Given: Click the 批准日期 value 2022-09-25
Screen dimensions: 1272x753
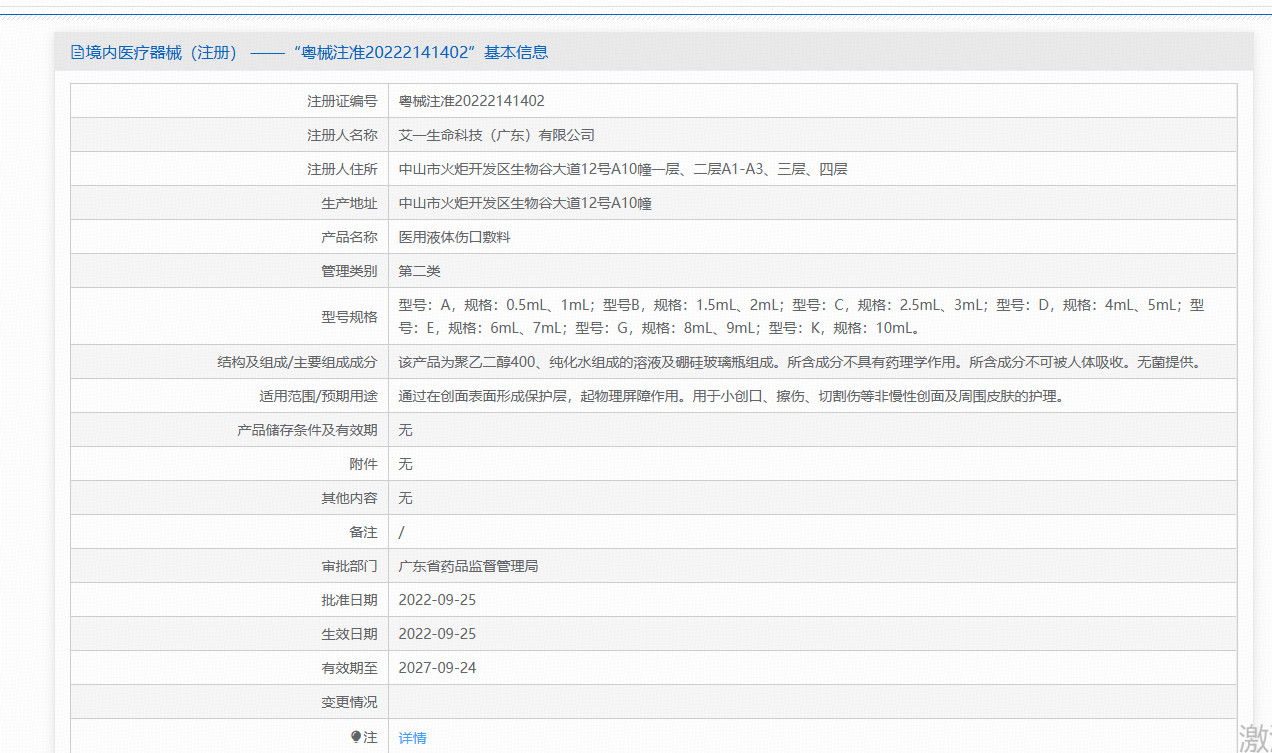Looking at the screenshot, I should [437, 599].
